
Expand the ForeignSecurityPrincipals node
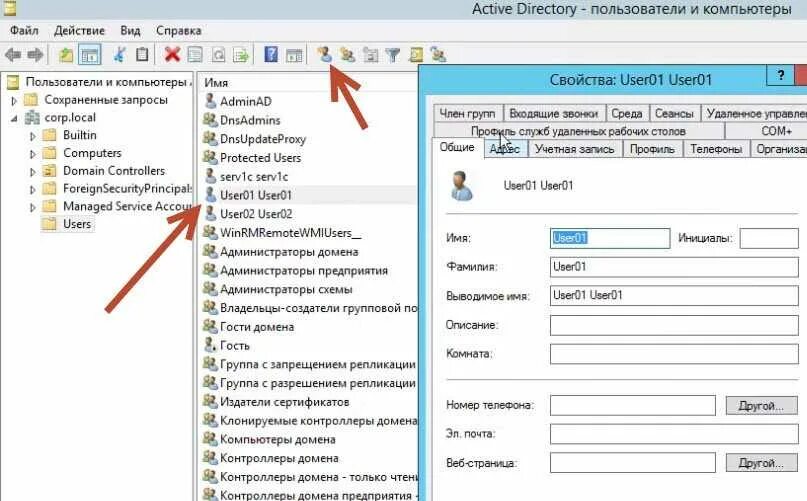pyautogui.click(x=33, y=189)
